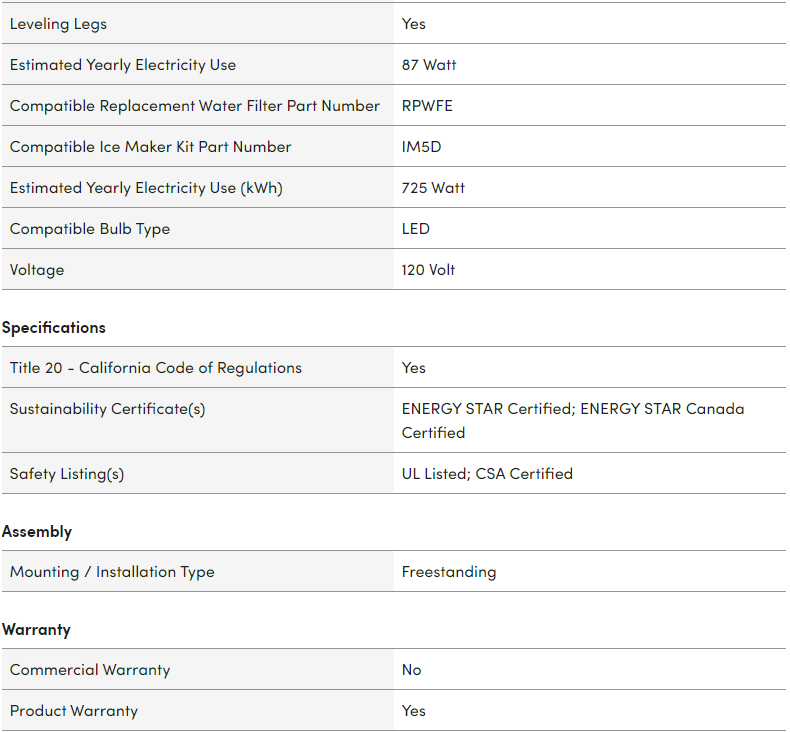Click the Compatible Bulb Type label

(90, 229)
